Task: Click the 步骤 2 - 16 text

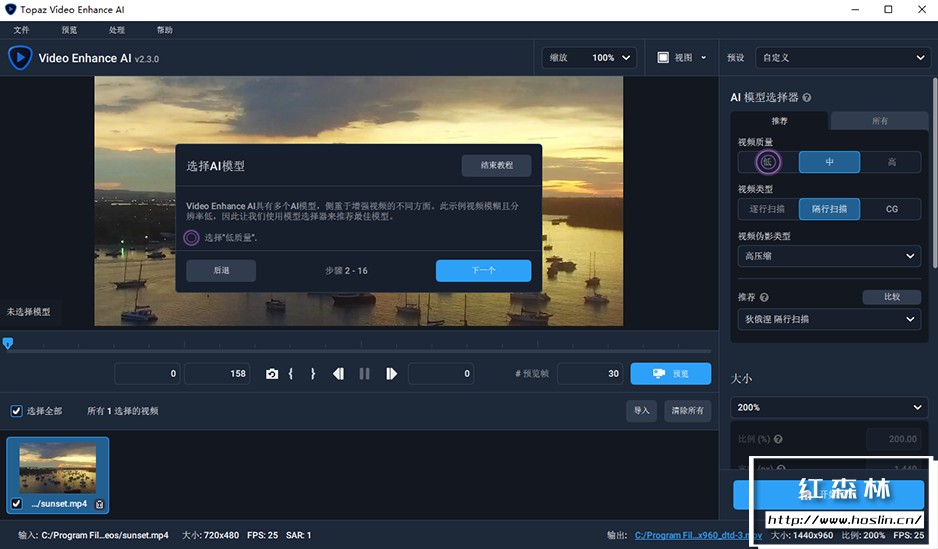Action: [346, 271]
